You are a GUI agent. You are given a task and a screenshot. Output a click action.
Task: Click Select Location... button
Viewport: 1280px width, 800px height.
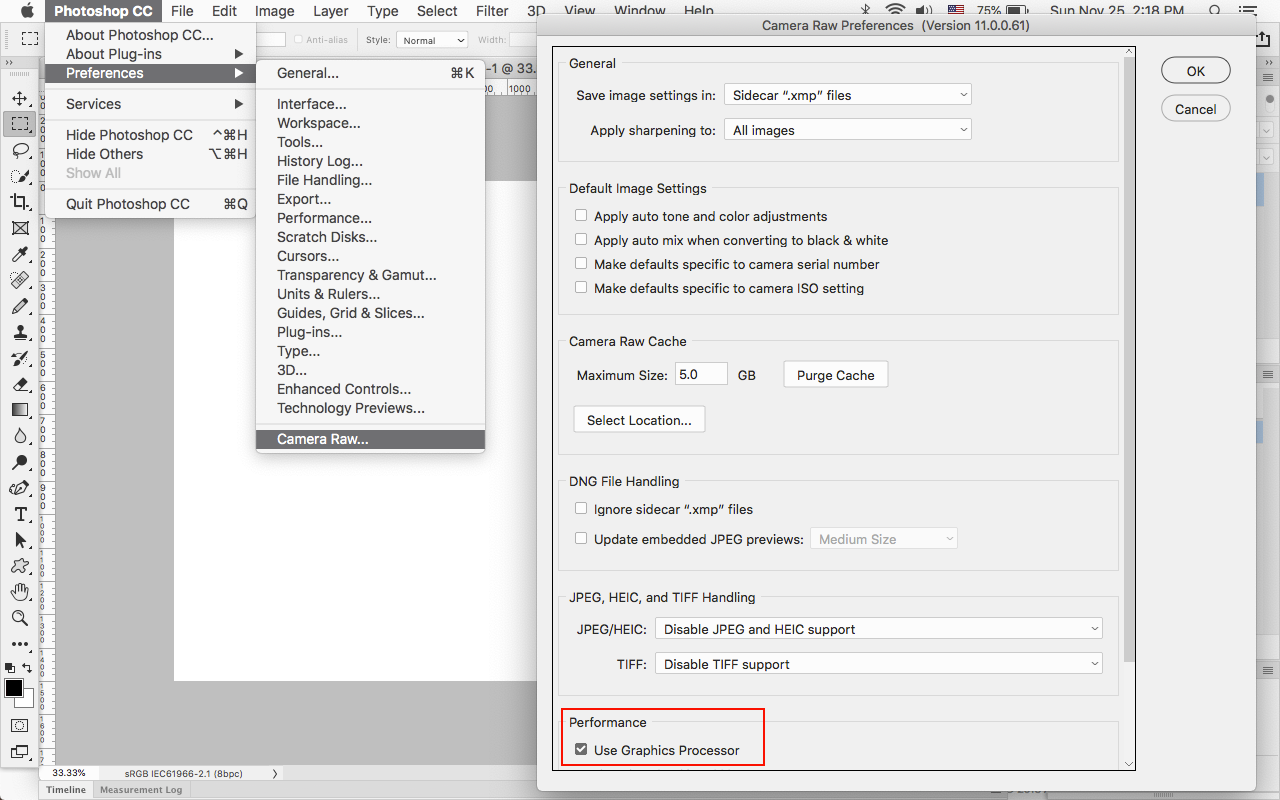pos(639,420)
